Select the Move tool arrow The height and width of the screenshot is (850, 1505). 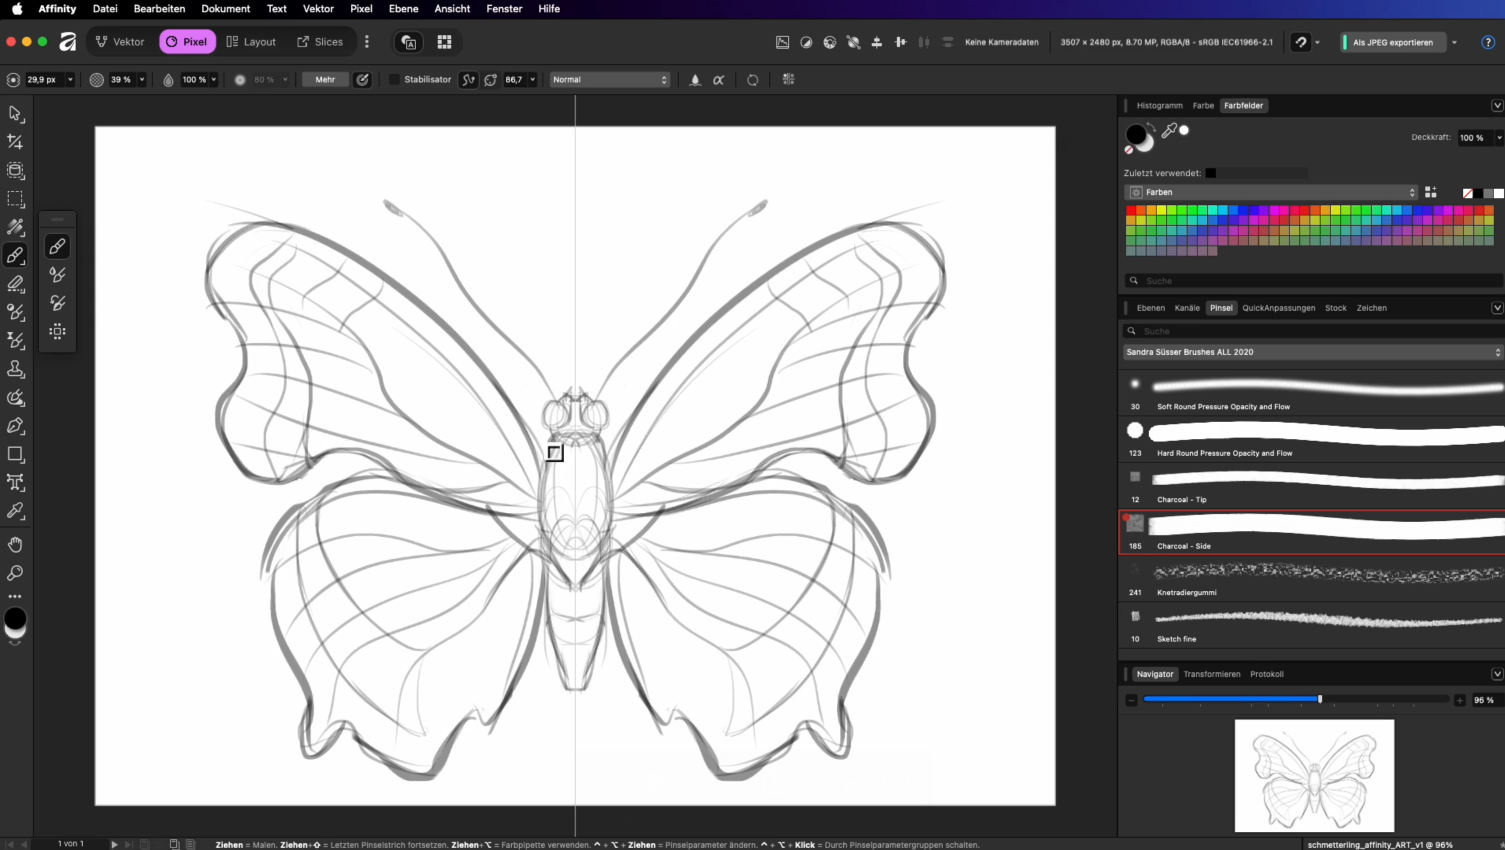click(x=15, y=114)
